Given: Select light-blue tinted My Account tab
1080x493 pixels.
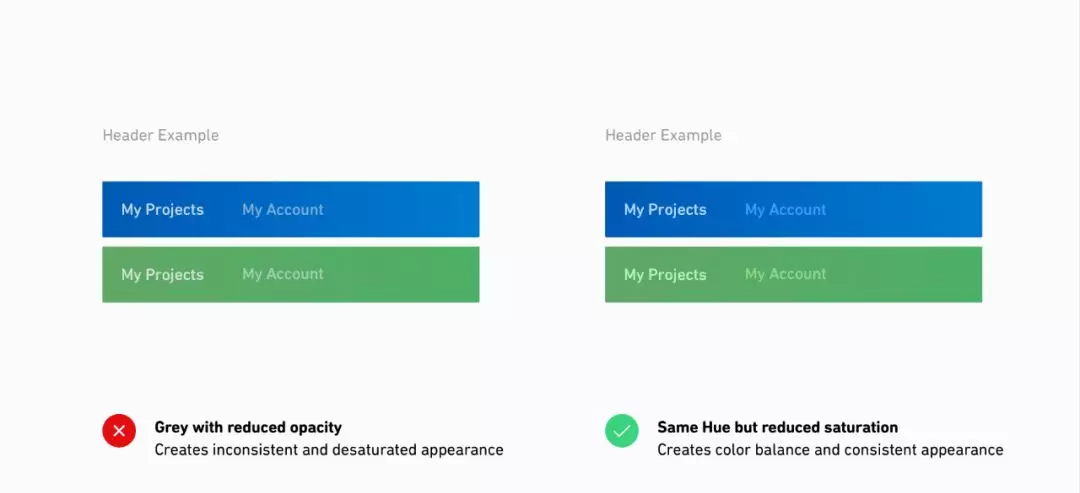Looking at the screenshot, I should pos(785,209).
